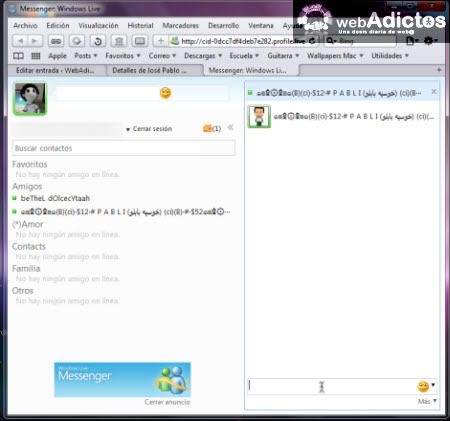Expand the Utilidades bookmarks dropdown
Viewport: 450px width, 421px height.
[x=390, y=56]
